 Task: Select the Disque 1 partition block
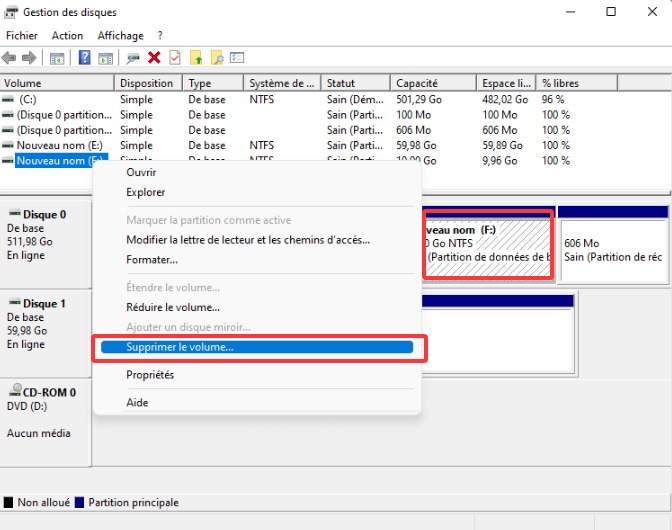click(497, 334)
